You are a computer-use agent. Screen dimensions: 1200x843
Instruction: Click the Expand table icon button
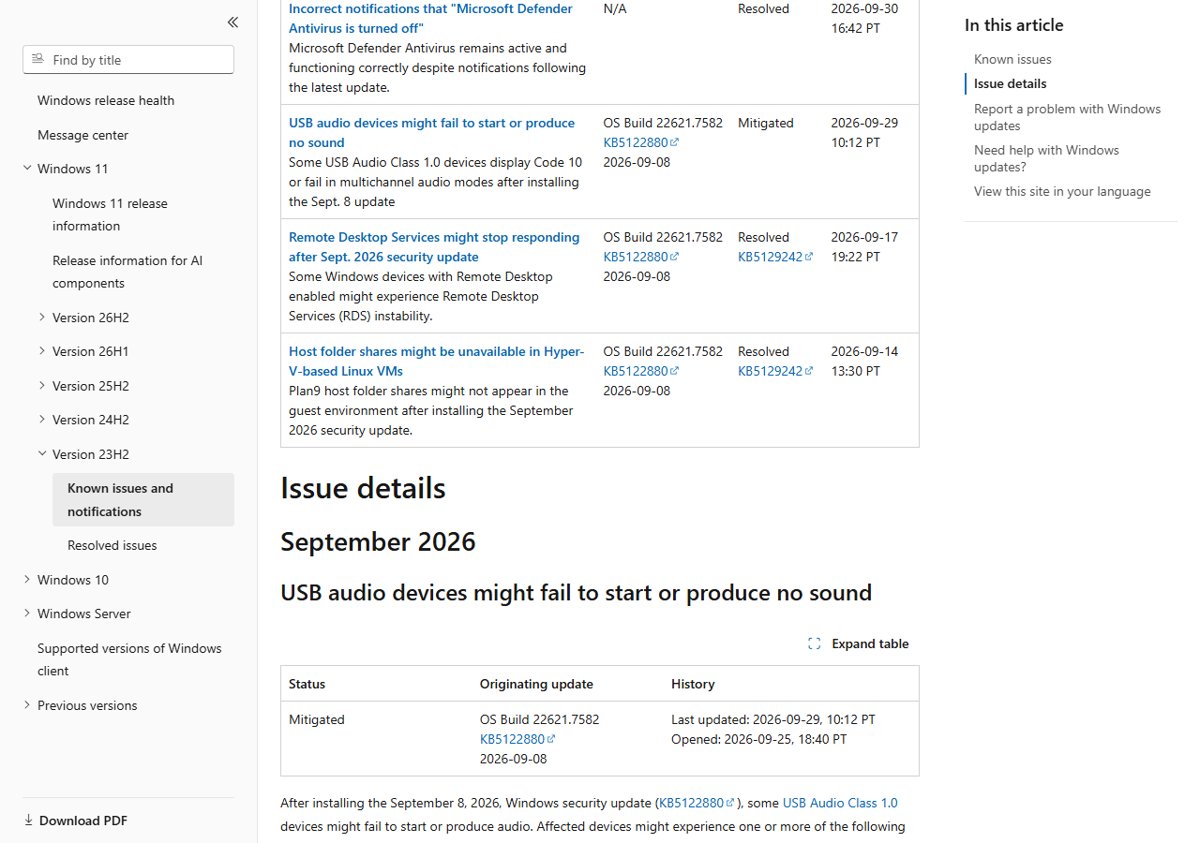coord(858,644)
